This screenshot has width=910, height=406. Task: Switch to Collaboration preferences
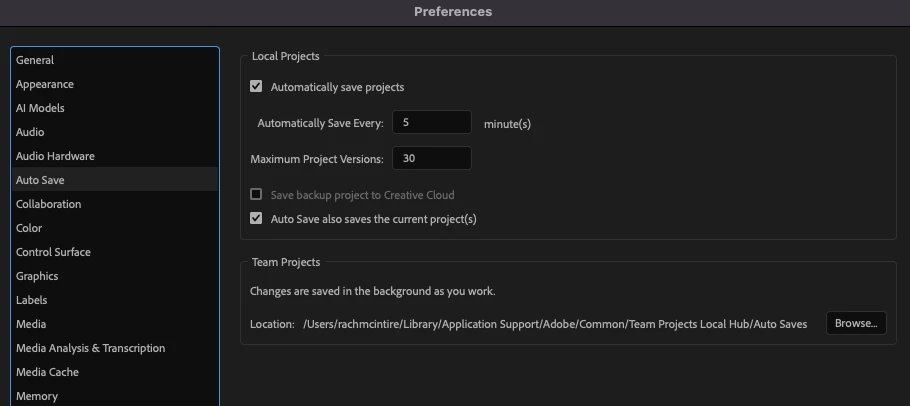pos(49,204)
